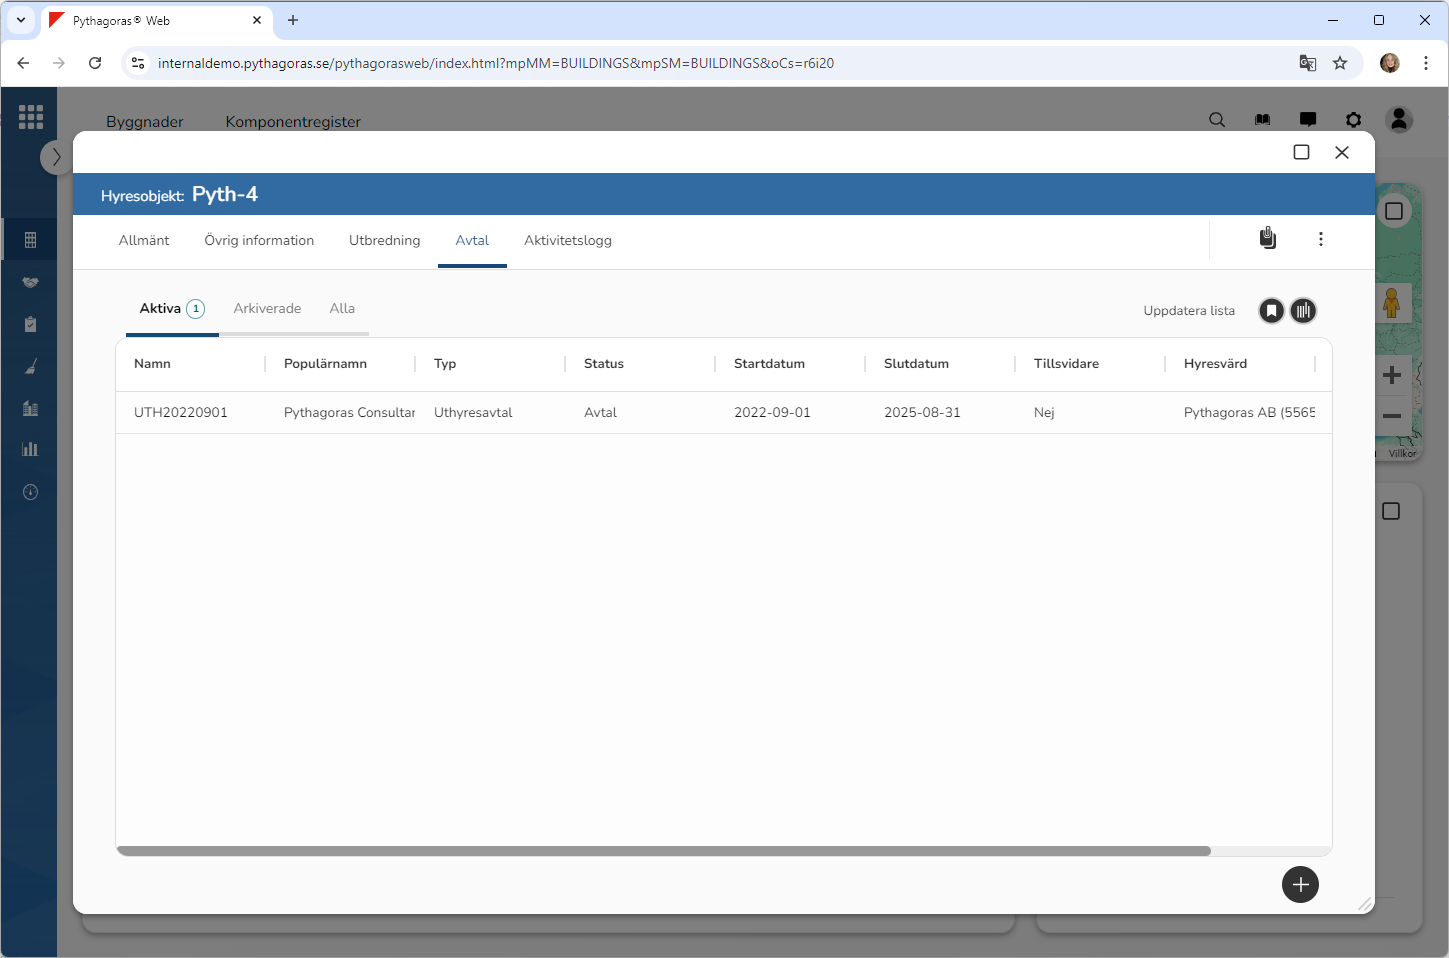Open the attachments paperclip icon
1449x958 pixels.
pyautogui.click(x=1267, y=238)
